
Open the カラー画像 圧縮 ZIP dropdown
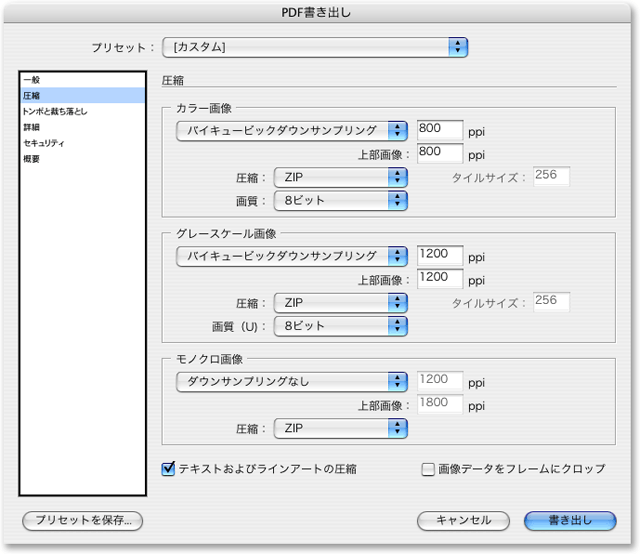pos(340,177)
